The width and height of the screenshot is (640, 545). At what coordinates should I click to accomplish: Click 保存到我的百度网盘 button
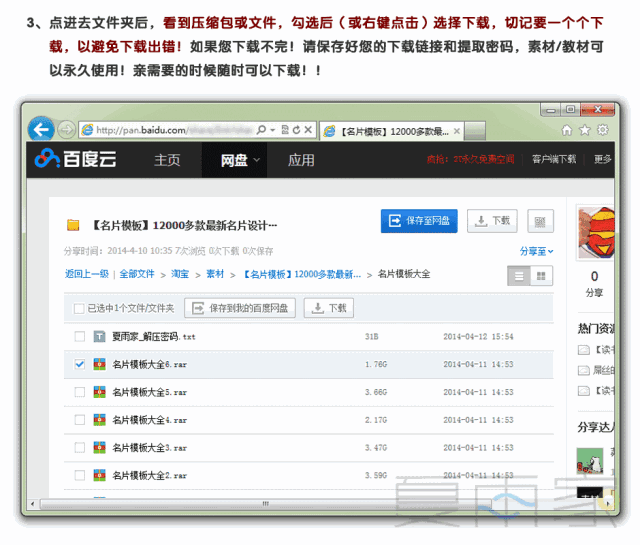[240, 308]
